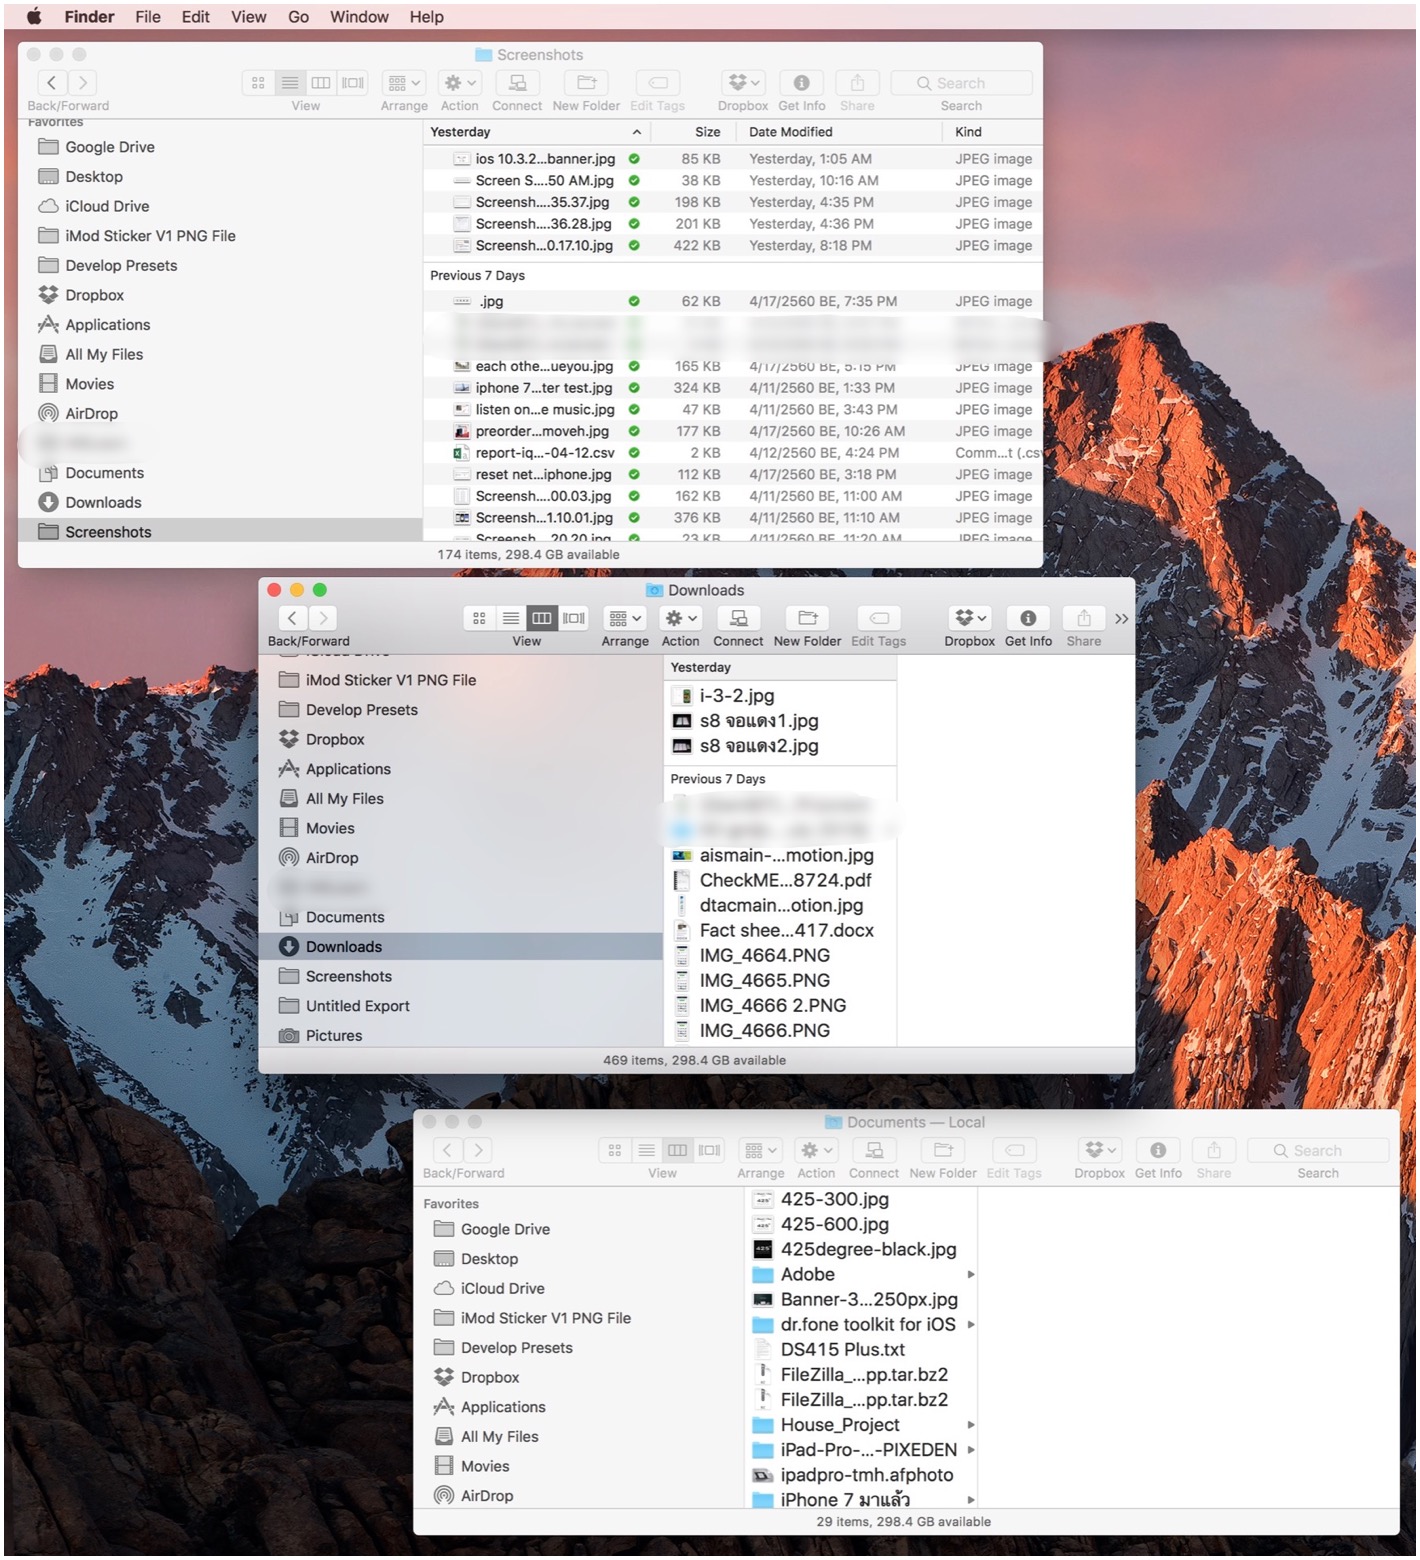Expand the Adobe folder arrow
The width and height of the screenshot is (1420, 1560).
pos(970,1275)
